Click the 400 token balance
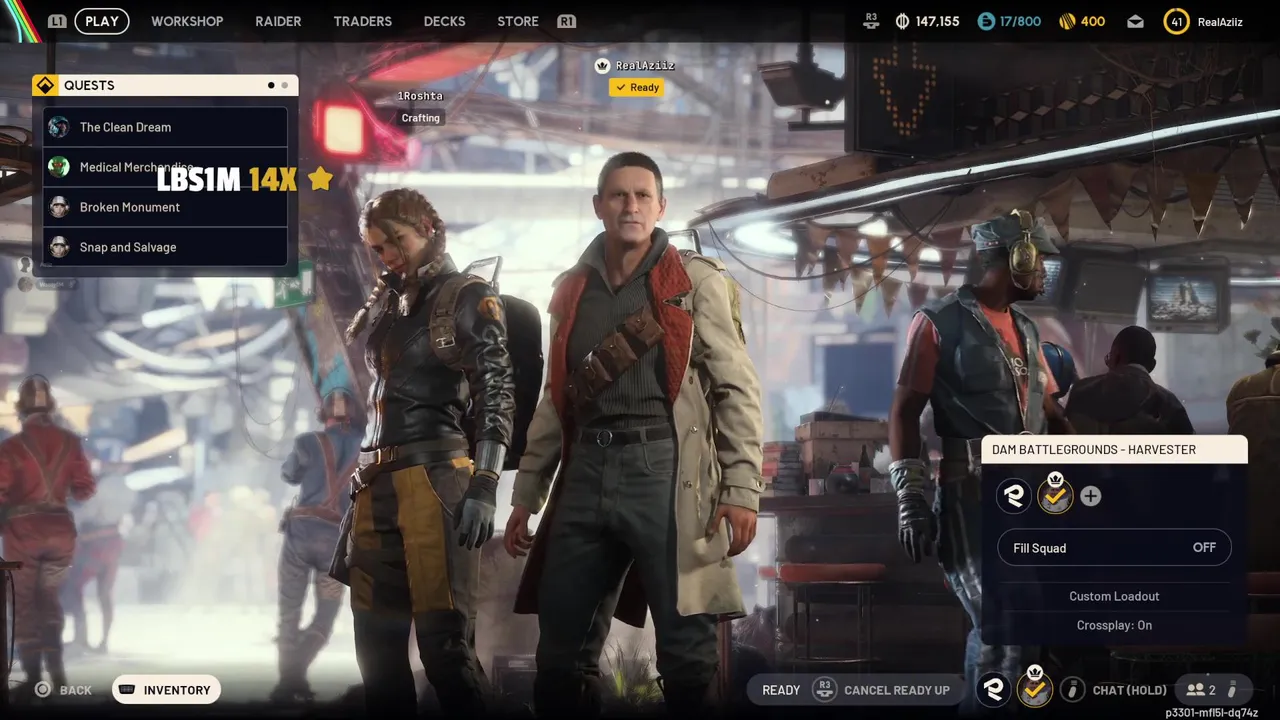Image resolution: width=1280 pixels, height=720 pixels. (1093, 21)
